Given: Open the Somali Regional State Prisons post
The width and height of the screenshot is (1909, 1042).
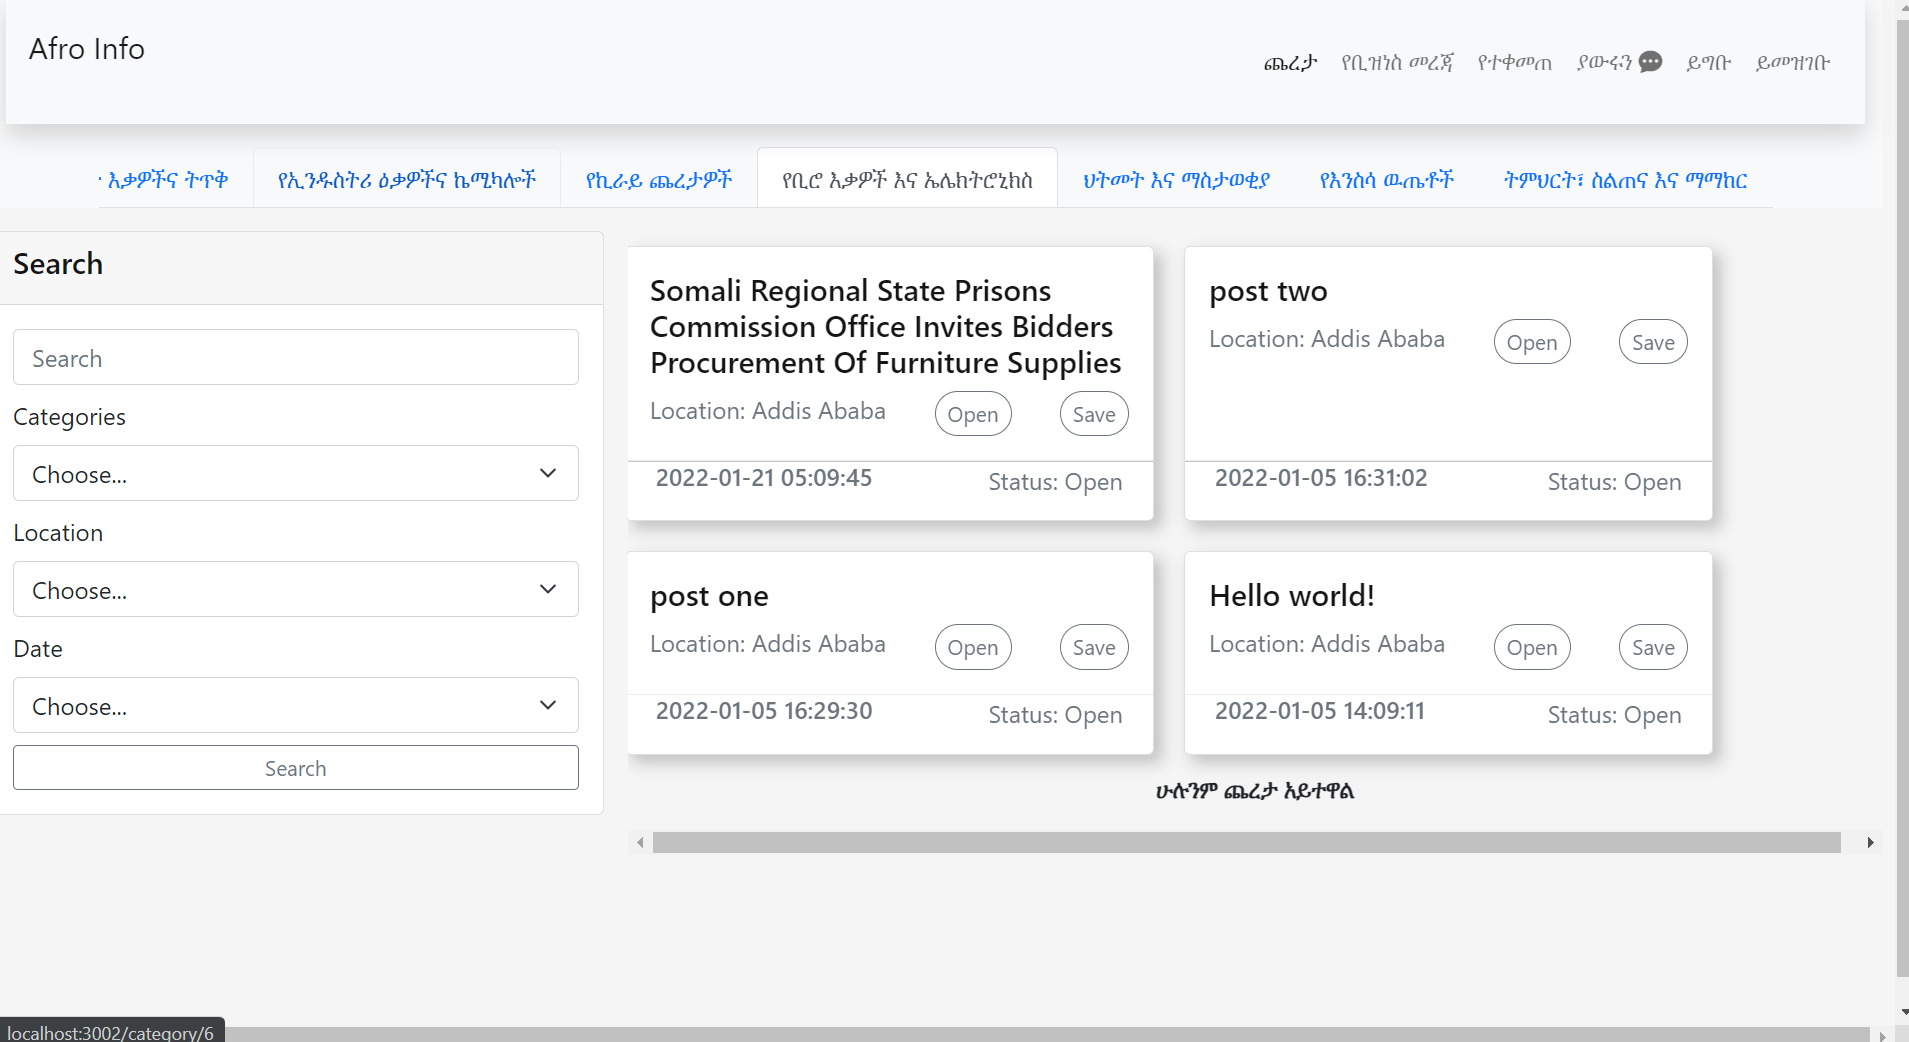Looking at the screenshot, I should point(972,414).
